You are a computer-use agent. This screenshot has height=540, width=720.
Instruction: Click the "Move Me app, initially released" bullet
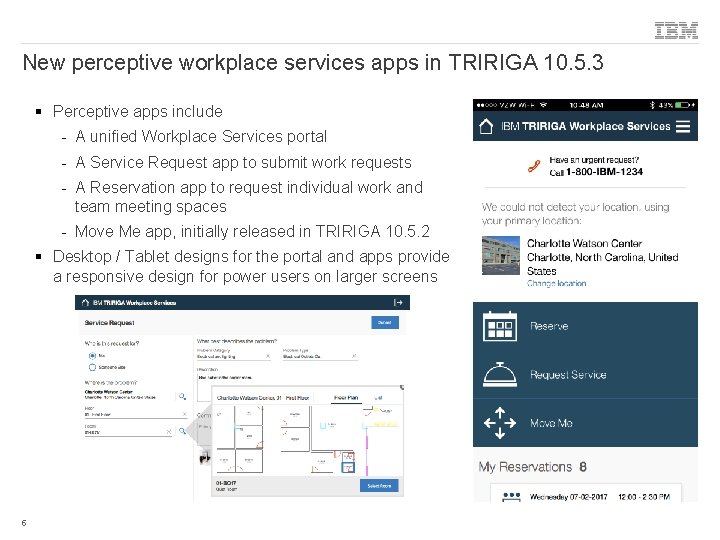(x=252, y=231)
